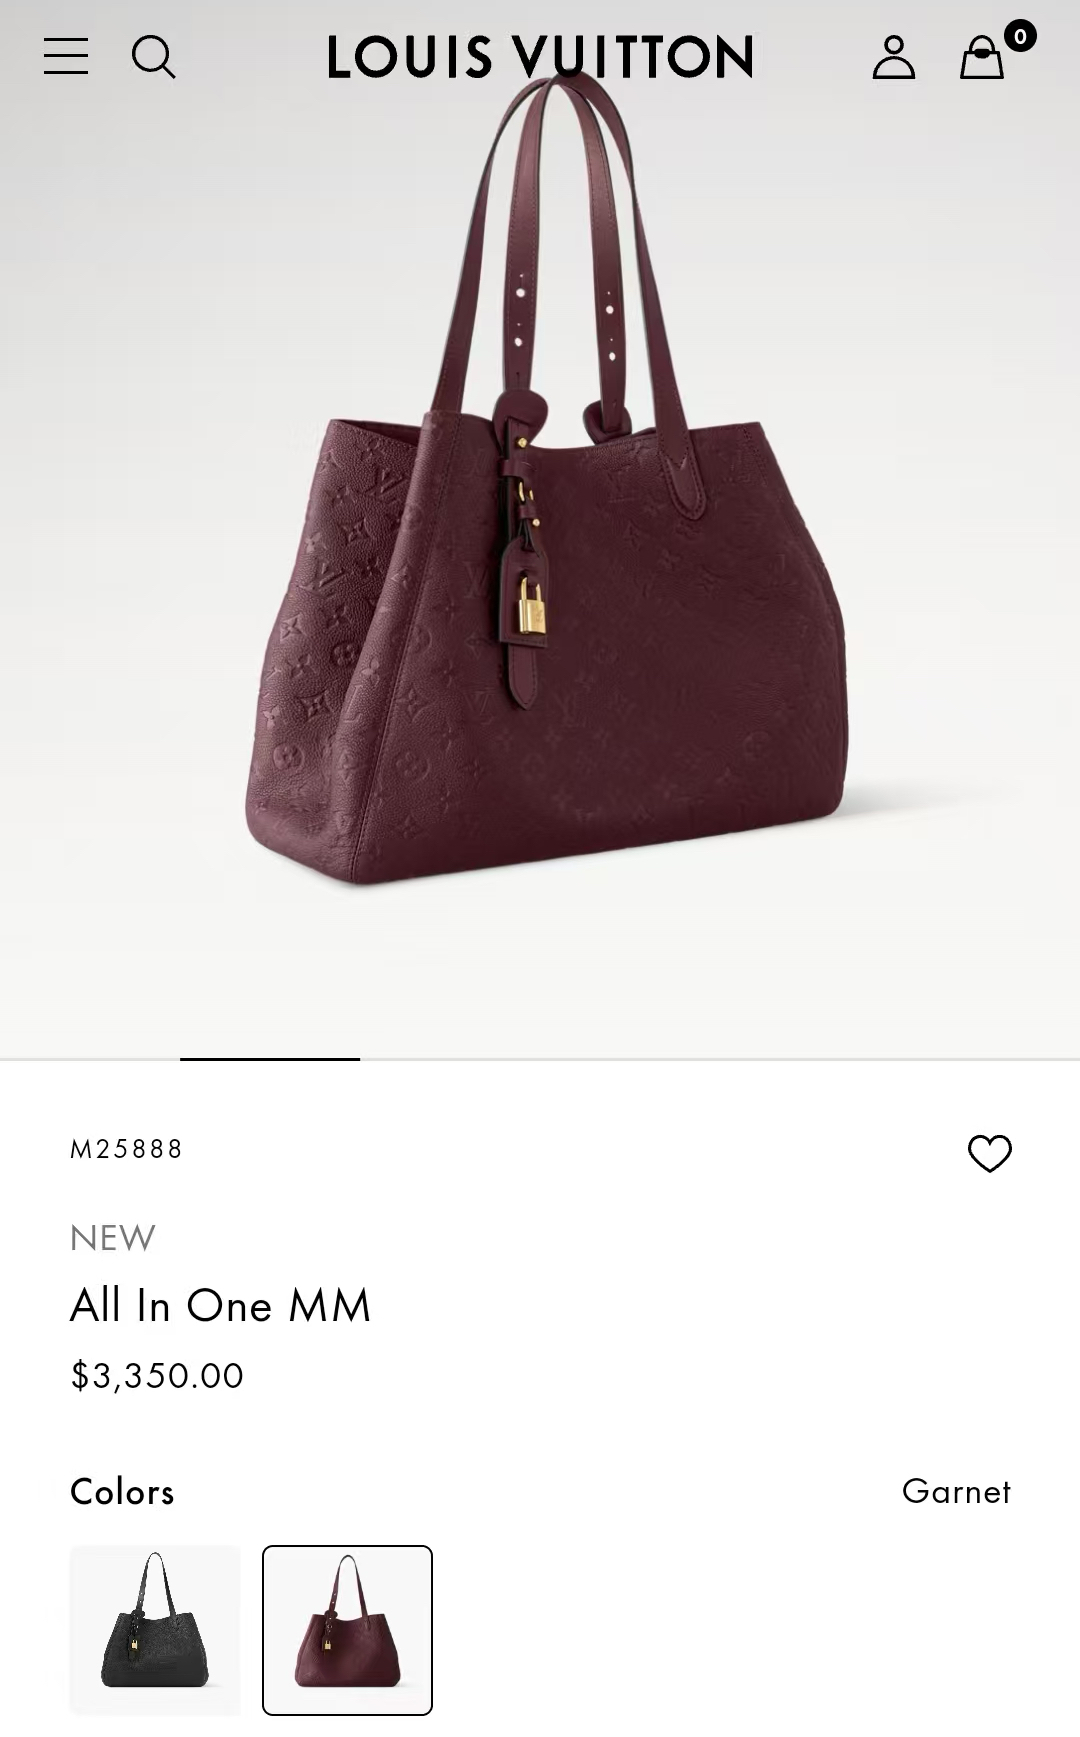The height and width of the screenshot is (1737, 1080).
Task: Open the shopping bag icon
Action: tap(981, 58)
